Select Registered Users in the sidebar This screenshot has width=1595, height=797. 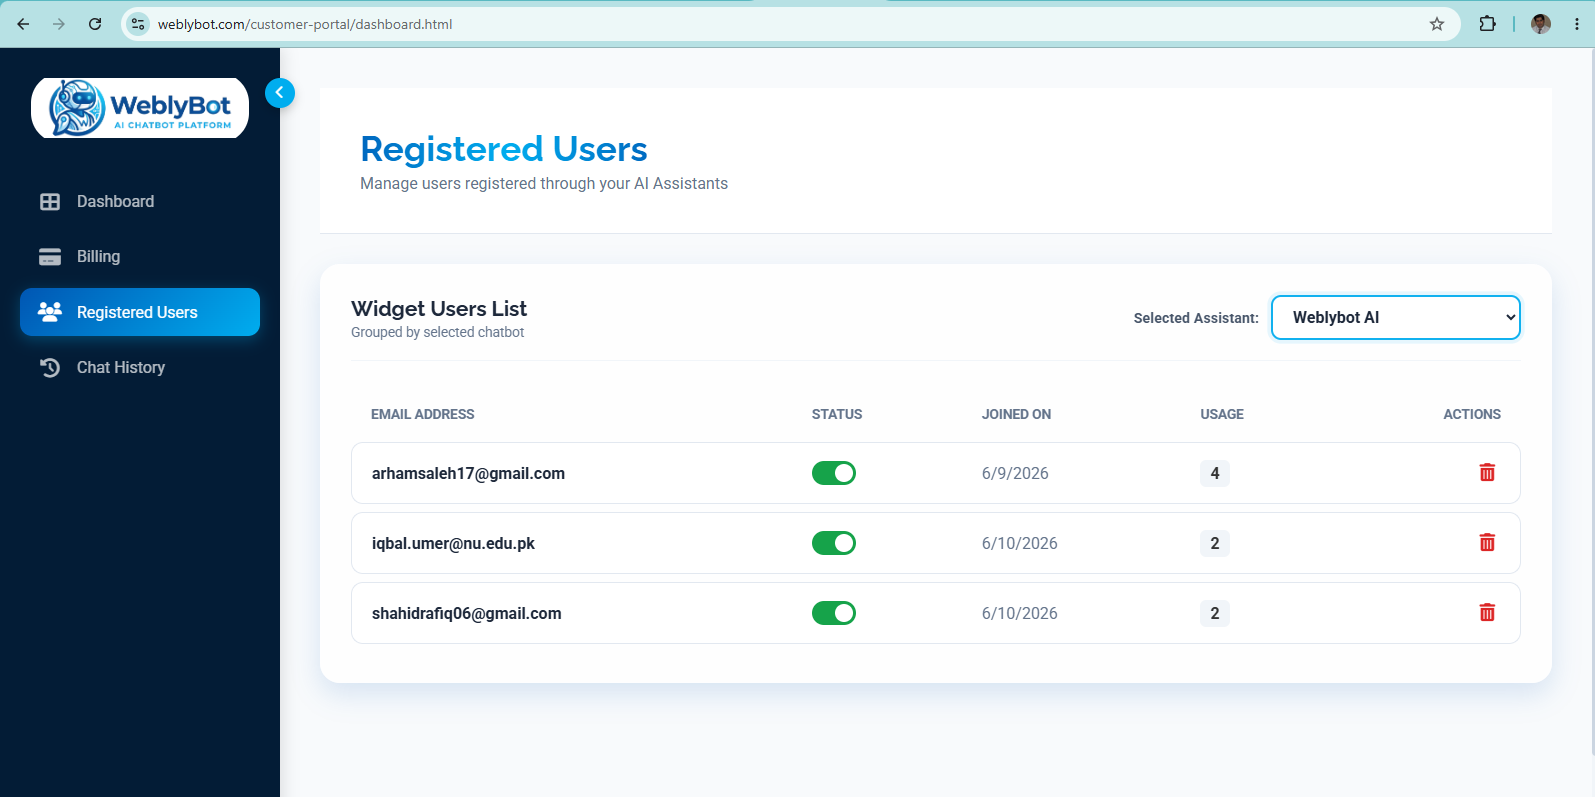tap(140, 312)
